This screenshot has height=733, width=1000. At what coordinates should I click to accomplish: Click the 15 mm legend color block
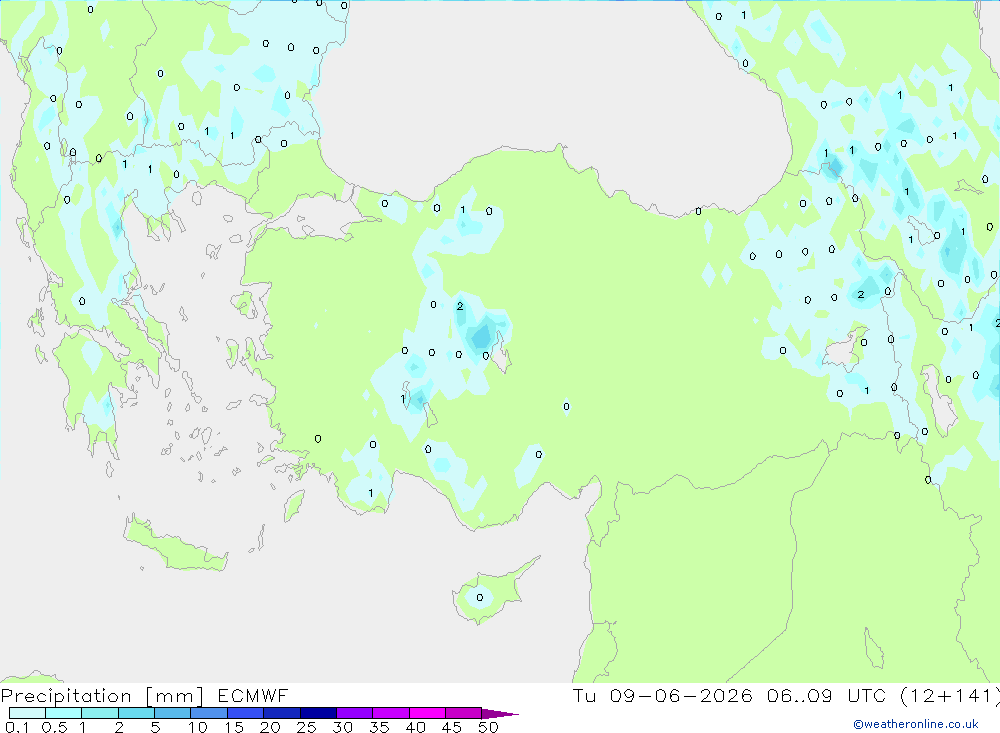pos(245,713)
